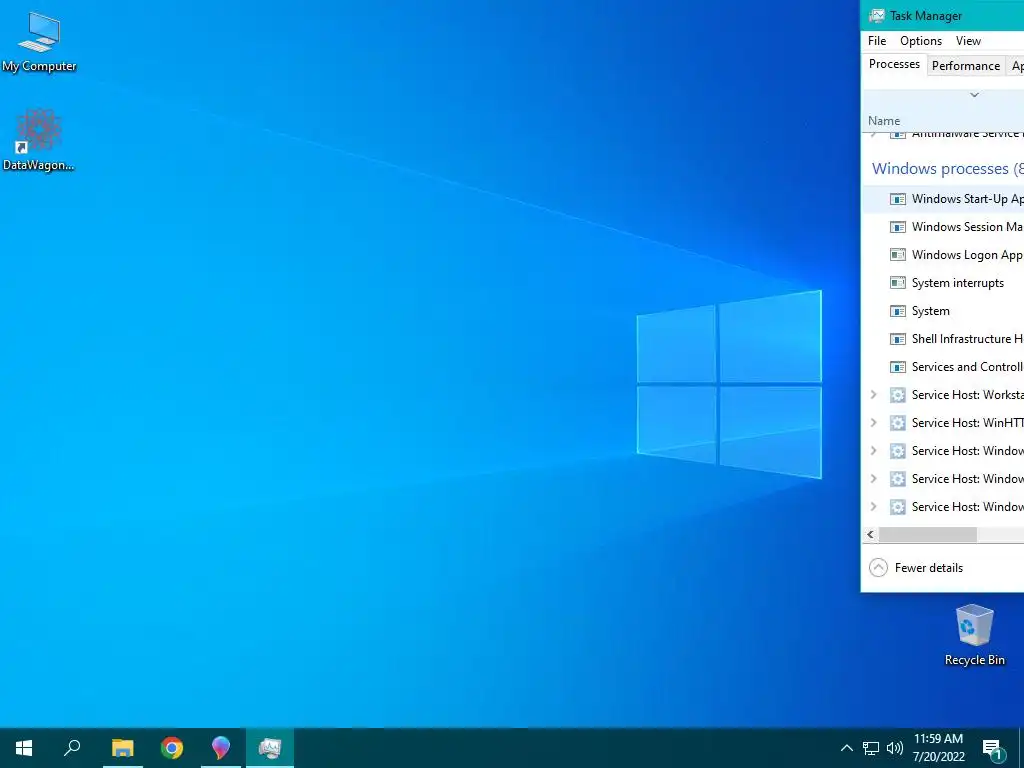Select the DataWagon desktop shortcut
This screenshot has height=768, width=1024.
pos(39,140)
